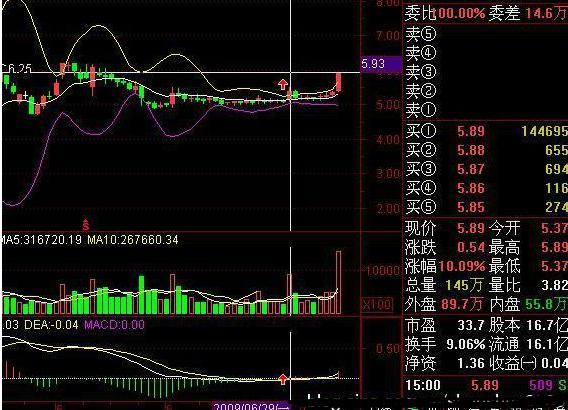The height and width of the screenshot is (410, 568).
Task: Click the X100 volume scale label
Action: point(377,304)
